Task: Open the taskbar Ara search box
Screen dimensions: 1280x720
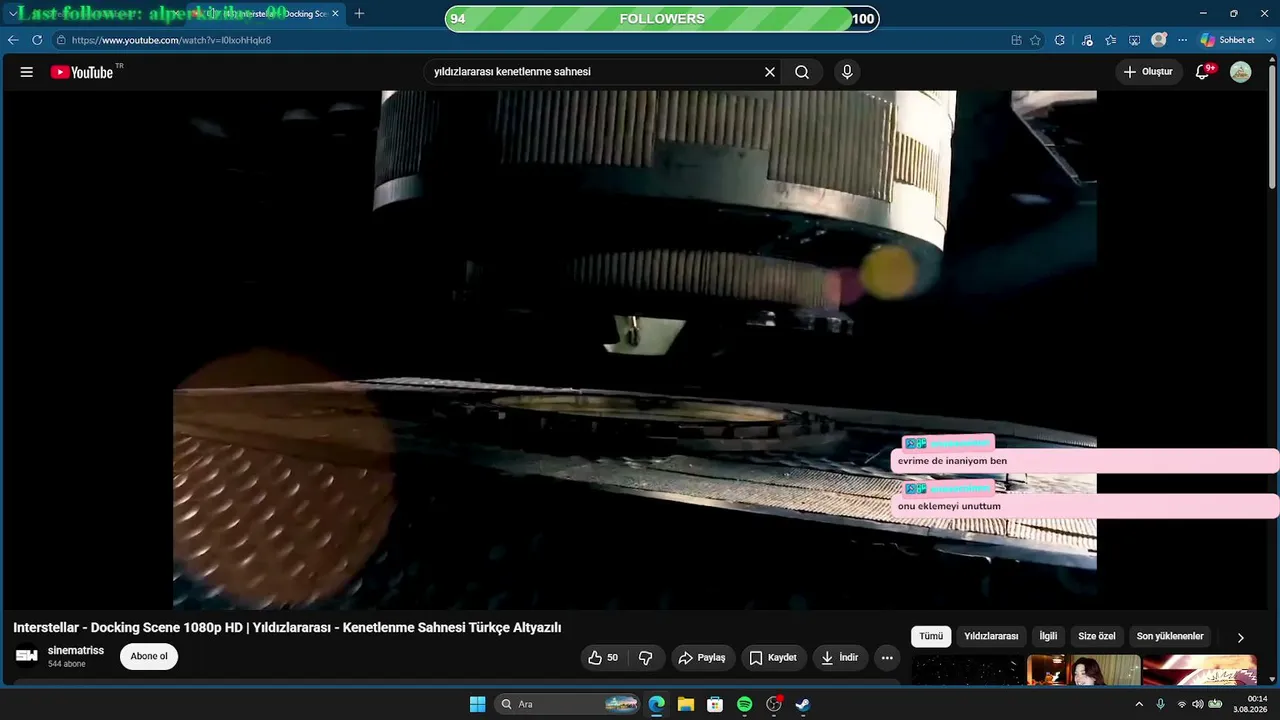Action: 568,704
